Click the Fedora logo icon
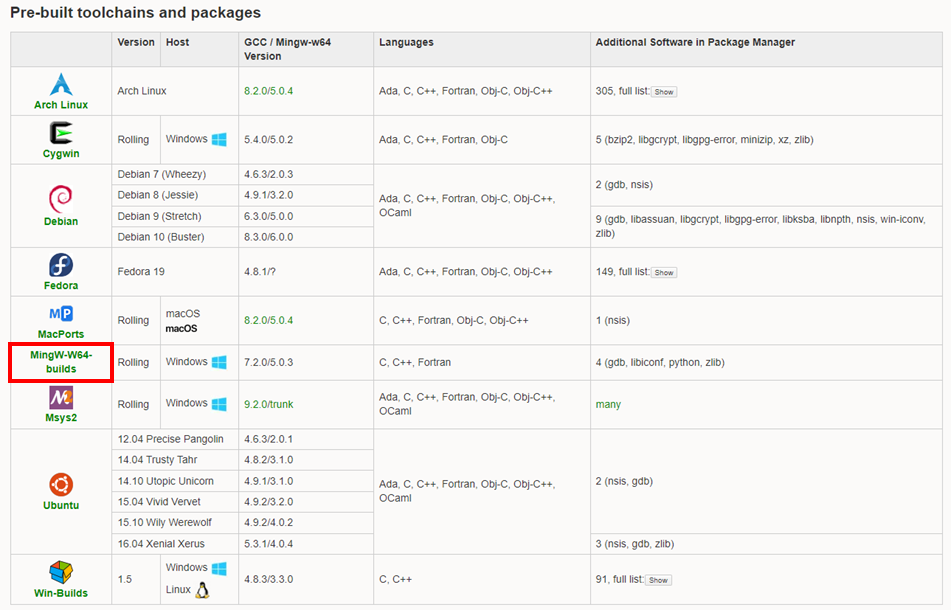Image resolution: width=951 pixels, height=610 pixels. click(x=61, y=266)
